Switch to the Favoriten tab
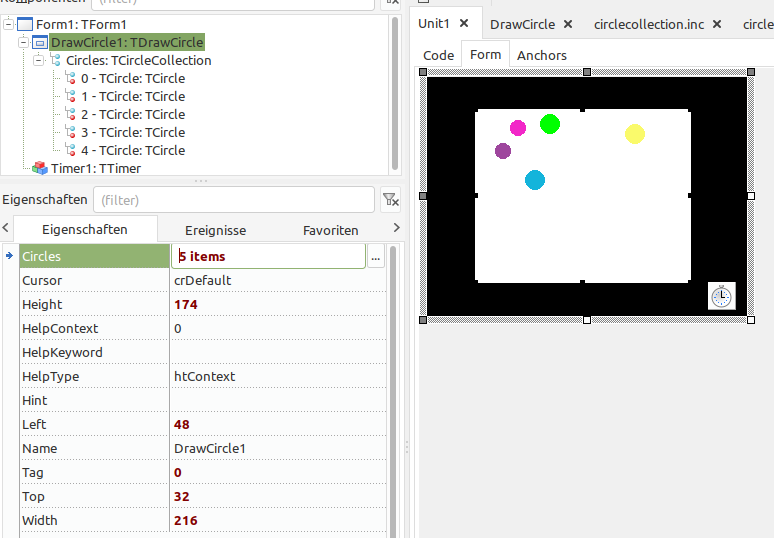 tap(330, 231)
